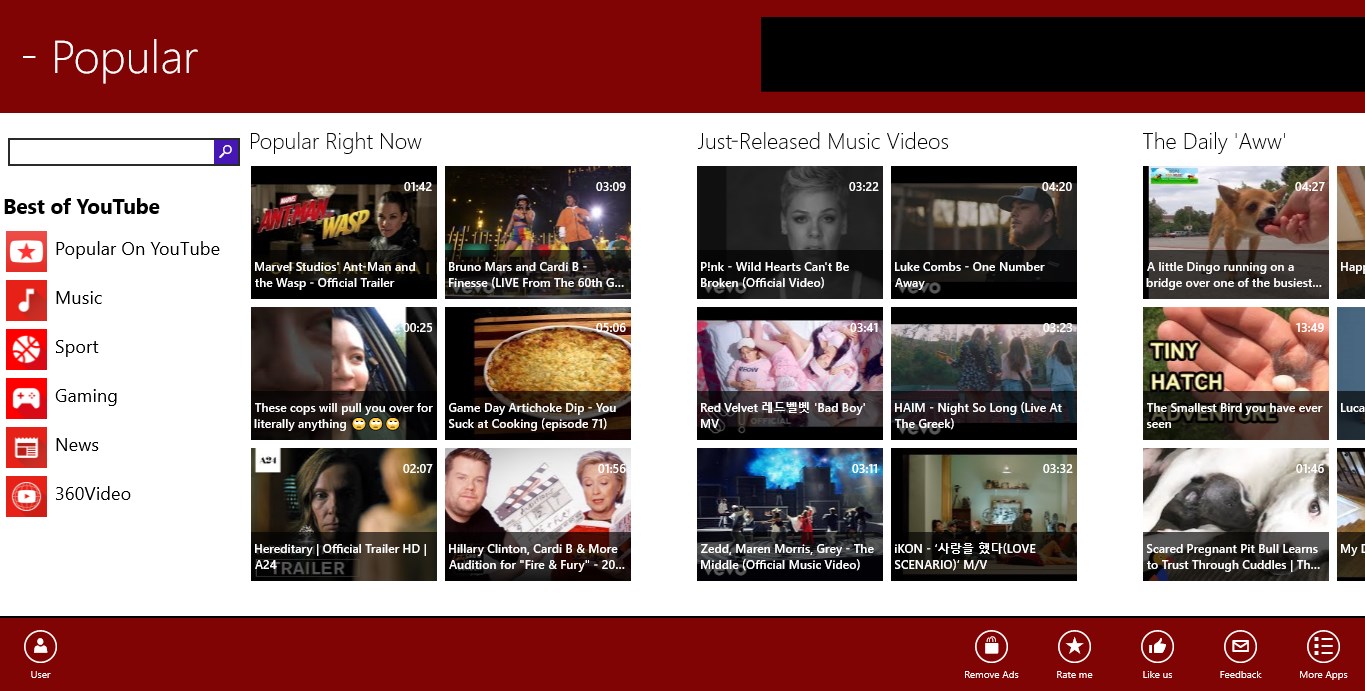Play Bruno Mars and Cardi B Finesse video
Image resolution: width=1365 pixels, height=691 pixels.
click(538, 232)
